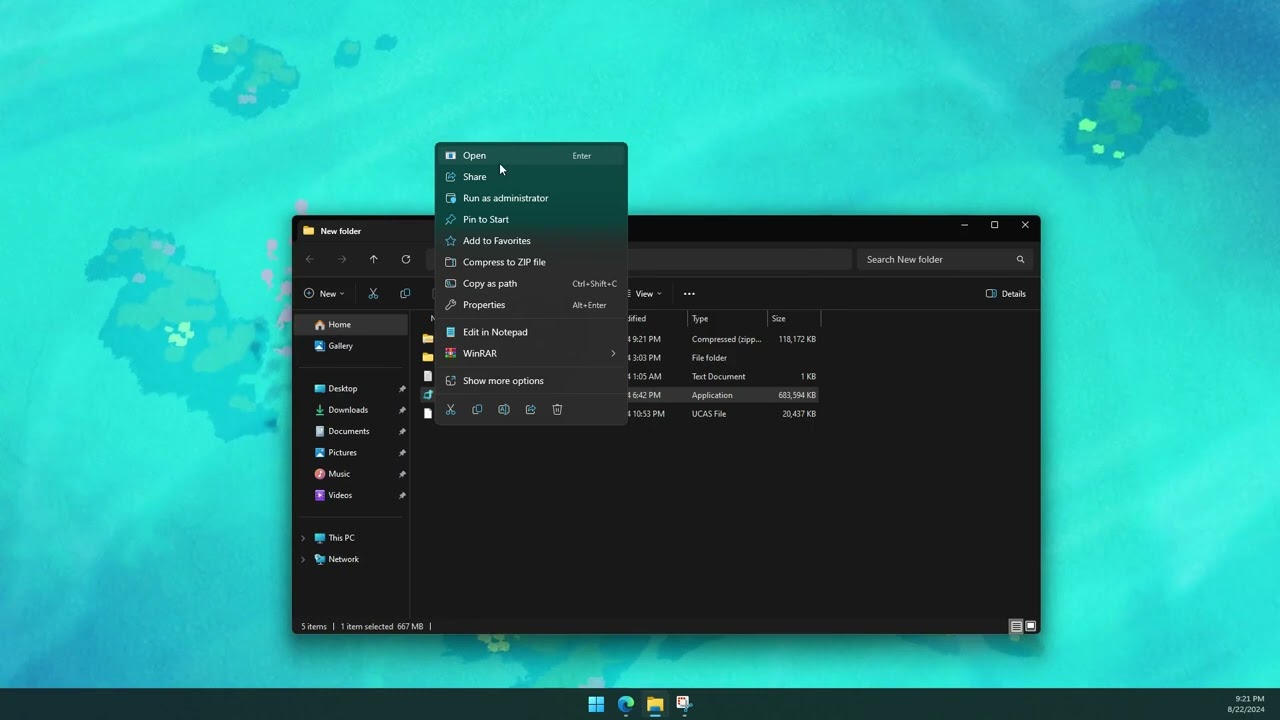Viewport: 1280px width, 720px height.
Task: Click the Rename icon in context menu
Action: 504,409
